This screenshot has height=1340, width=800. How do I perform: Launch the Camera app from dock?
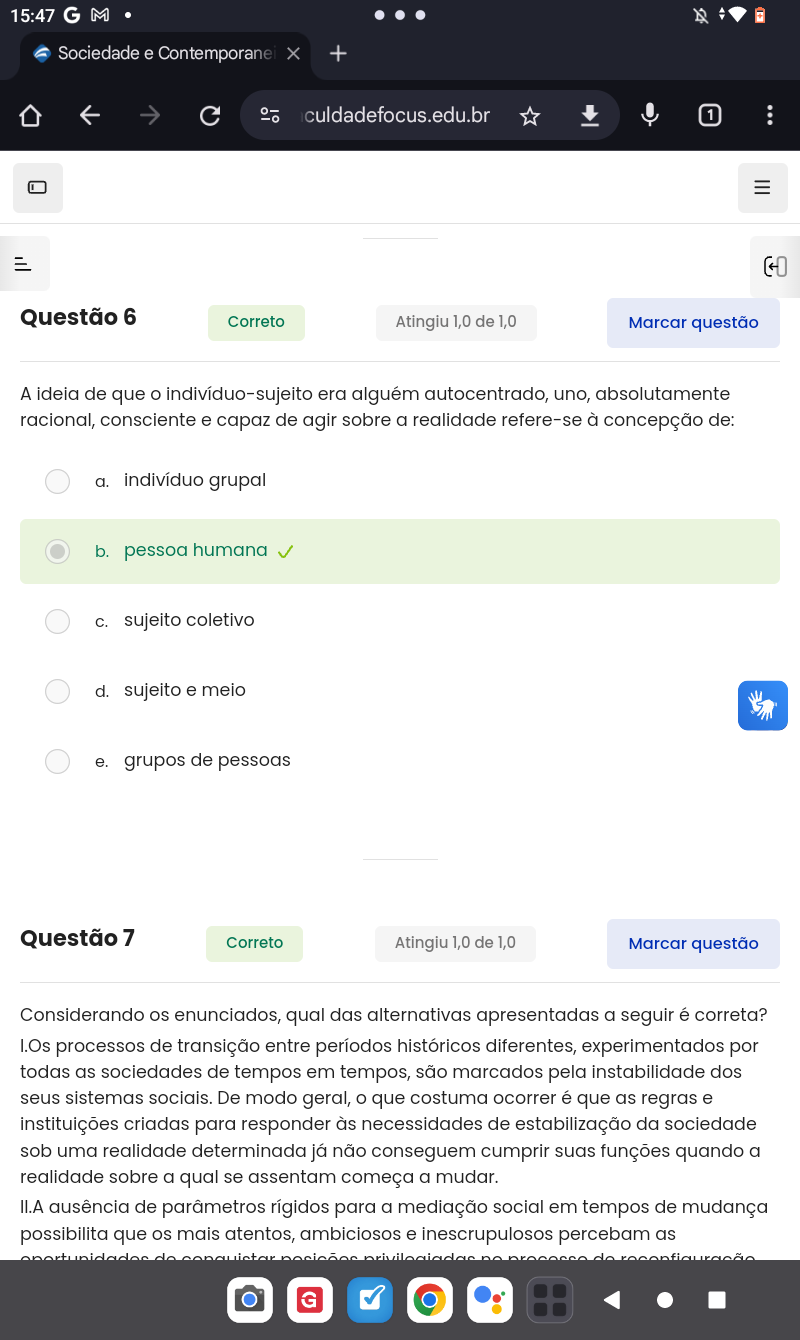[250, 1300]
